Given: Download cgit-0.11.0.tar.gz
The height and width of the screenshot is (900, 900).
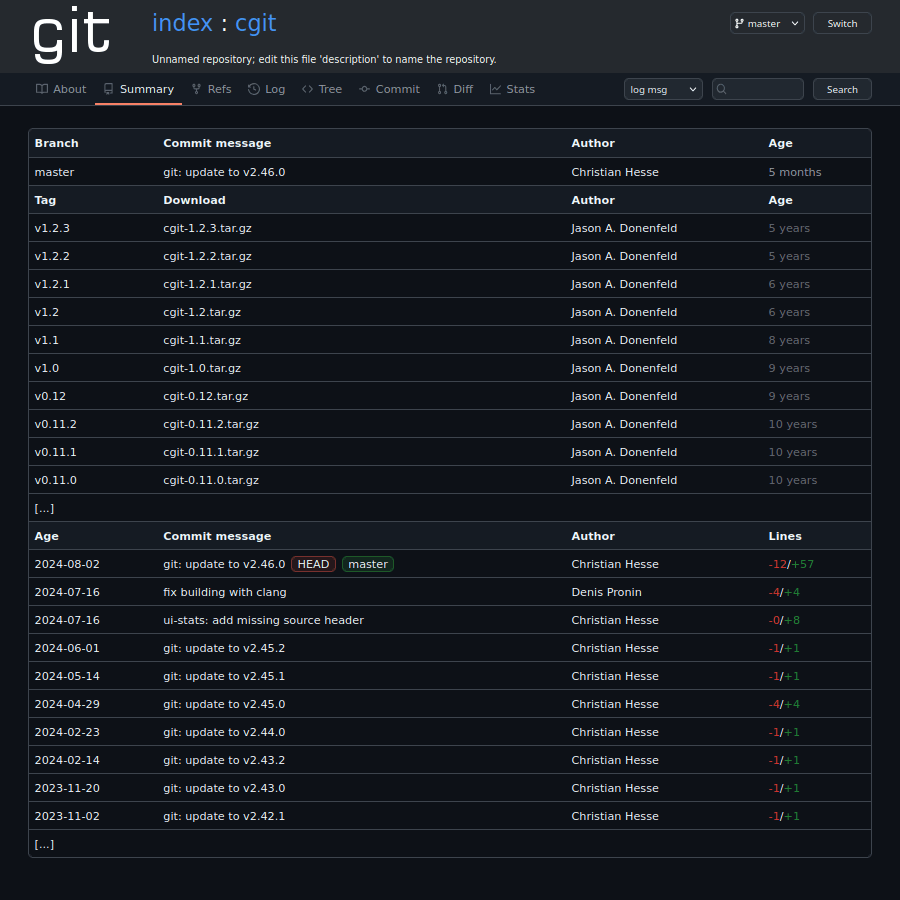Looking at the screenshot, I should coord(211,480).
